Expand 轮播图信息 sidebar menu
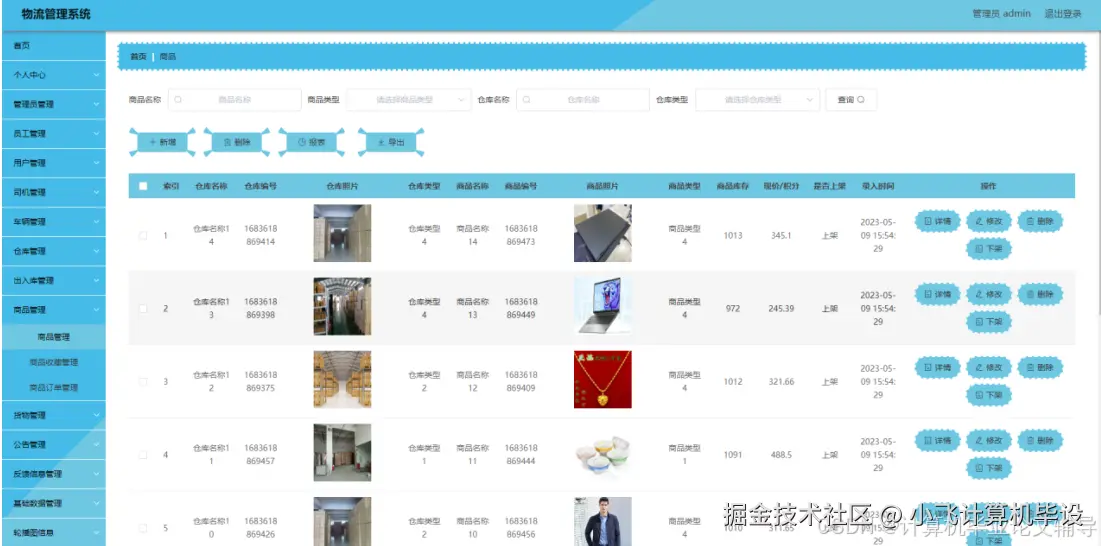Image resolution: width=1101 pixels, height=546 pixels. 53,533
